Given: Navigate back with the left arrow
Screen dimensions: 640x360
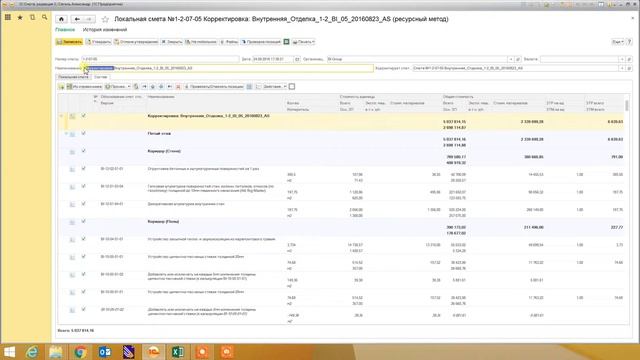Looking at the screenshot, I should pyautogui.click(x=77, y=19).
